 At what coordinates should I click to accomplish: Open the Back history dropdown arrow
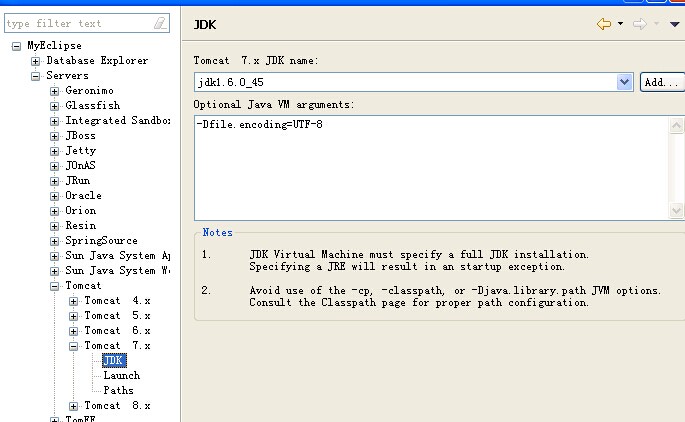620,24
